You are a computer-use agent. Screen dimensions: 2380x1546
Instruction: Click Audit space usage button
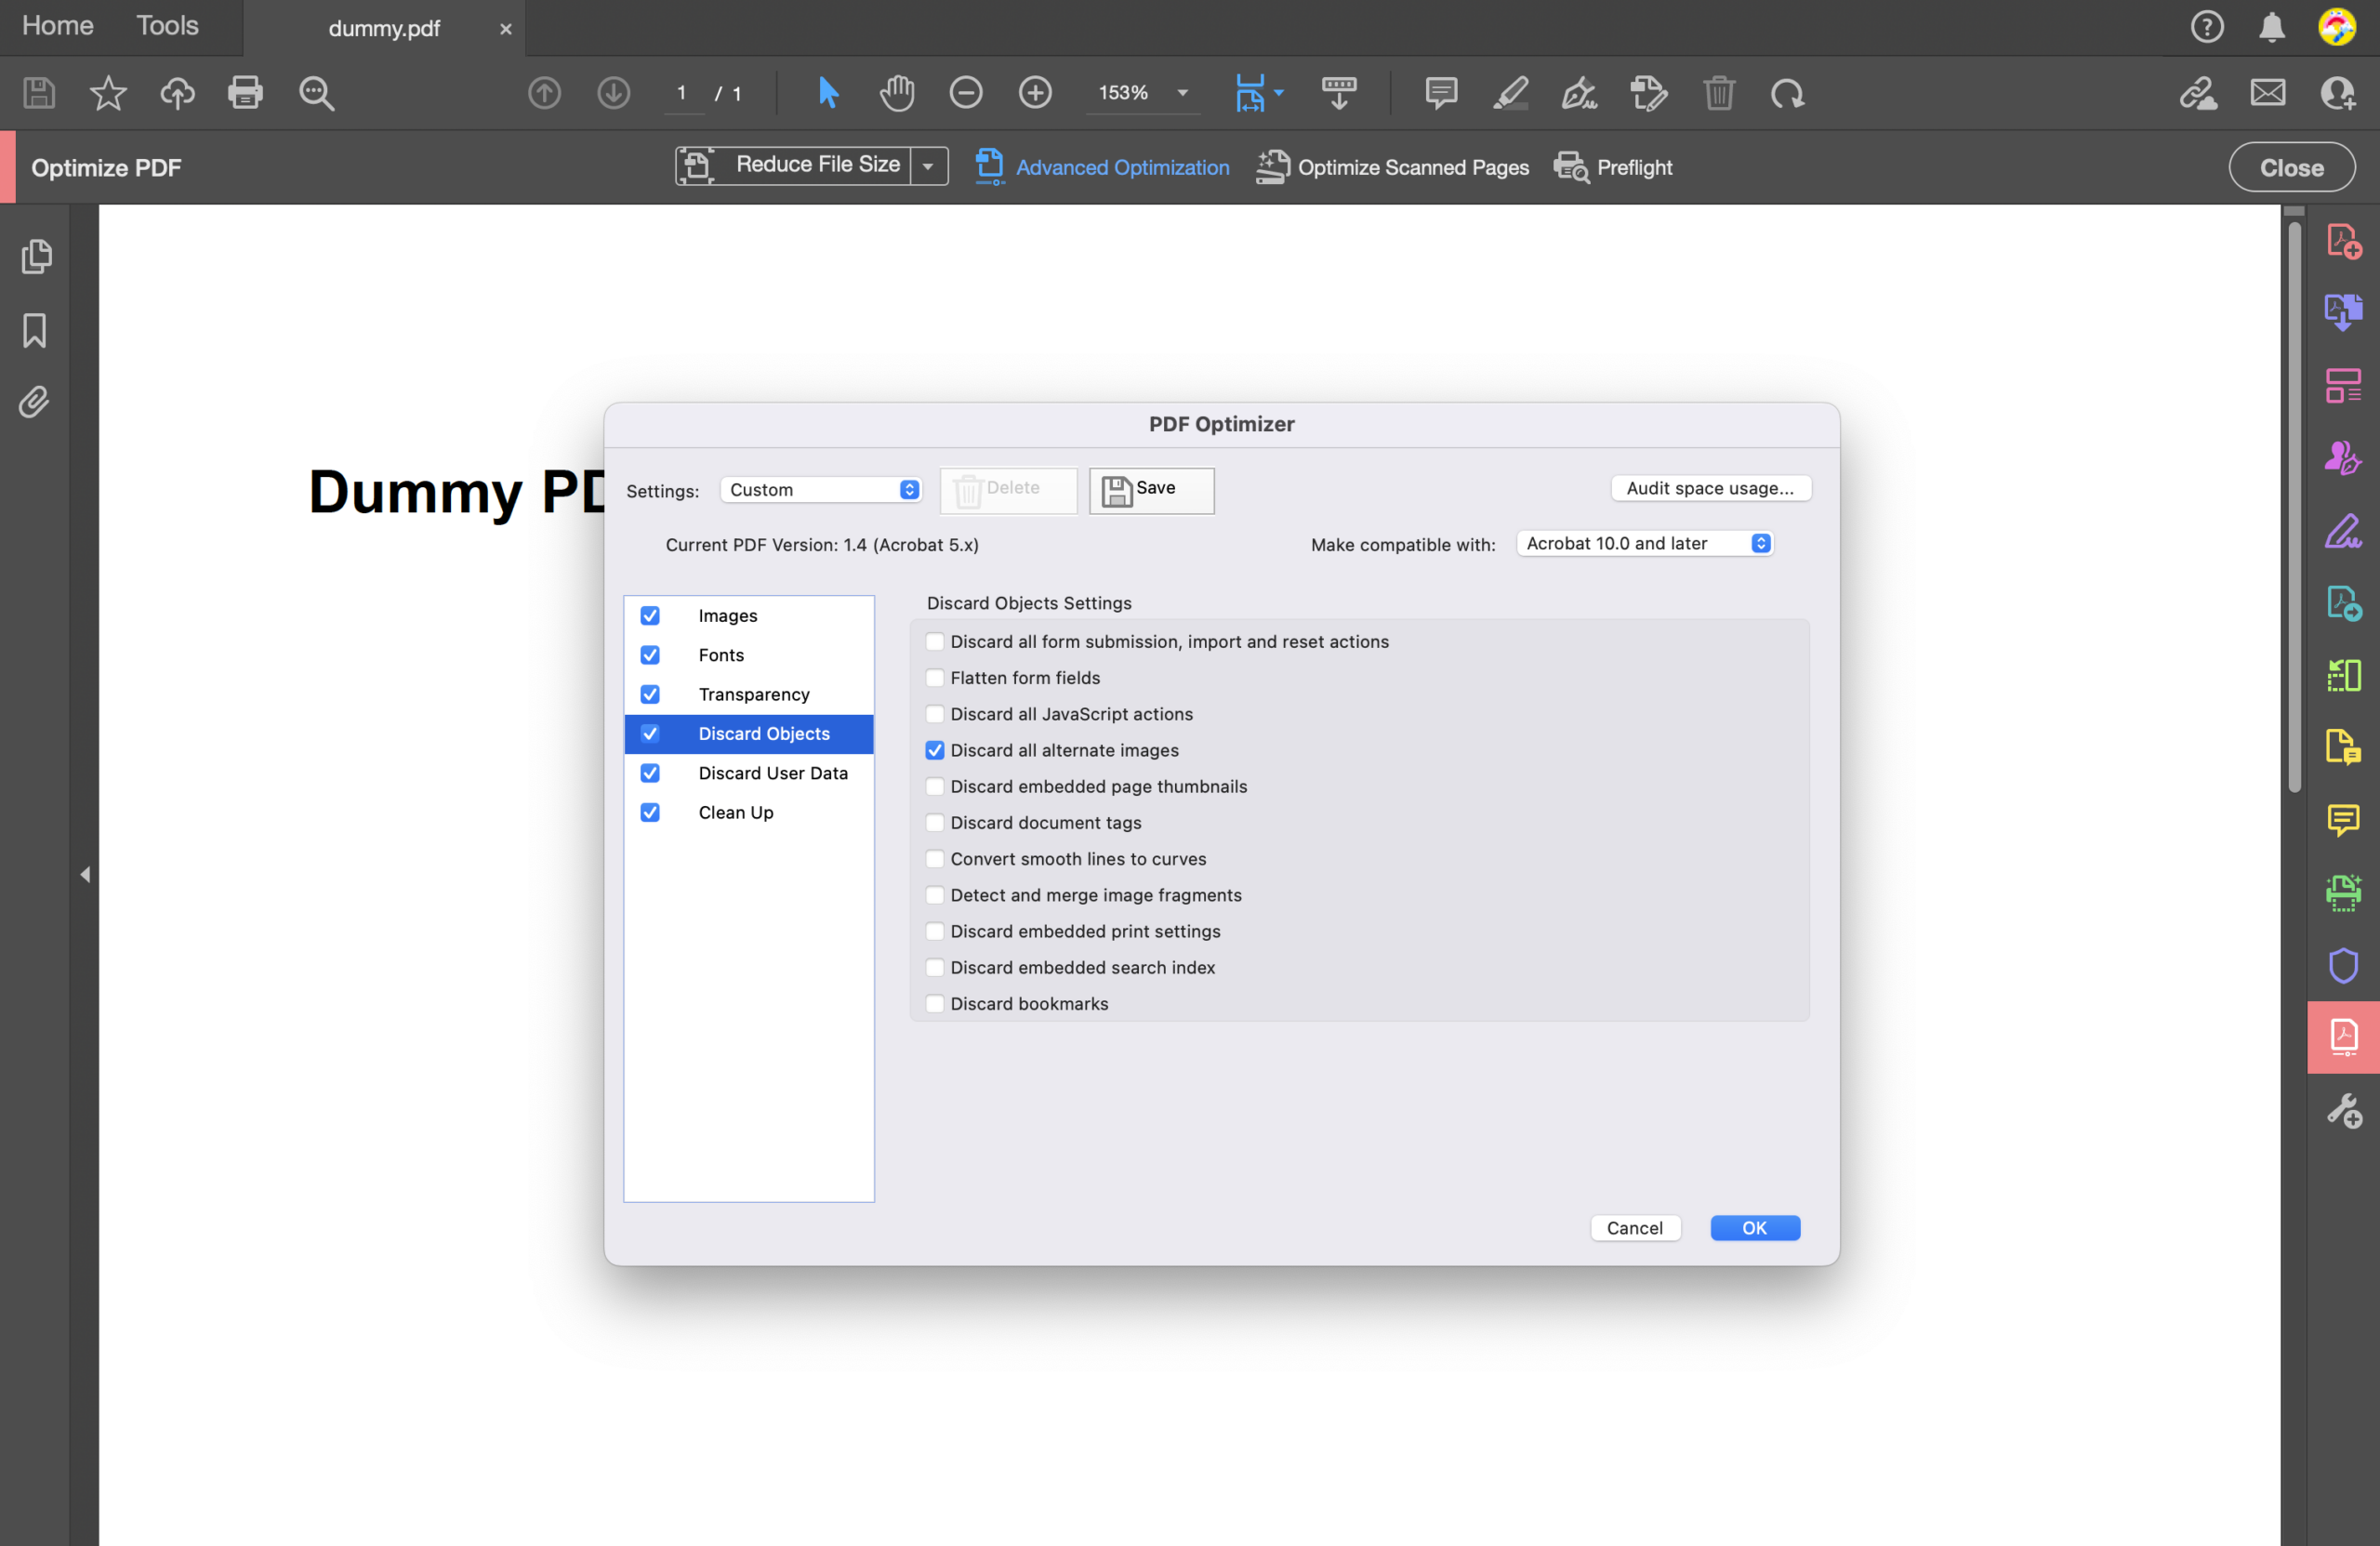coord(1710,488)
